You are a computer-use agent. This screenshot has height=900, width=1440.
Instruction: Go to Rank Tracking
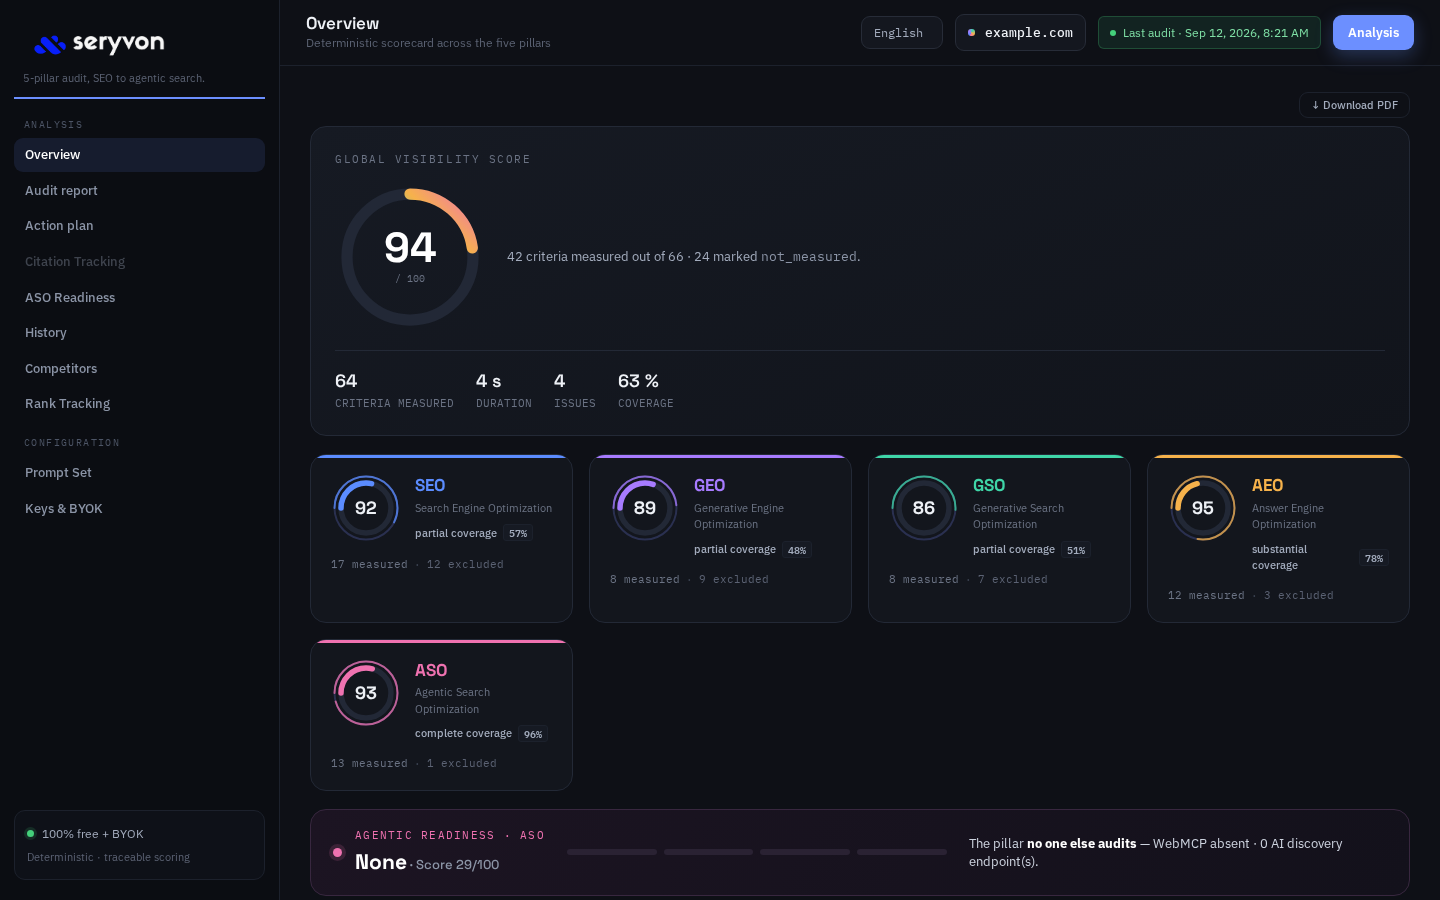point(139,404)
